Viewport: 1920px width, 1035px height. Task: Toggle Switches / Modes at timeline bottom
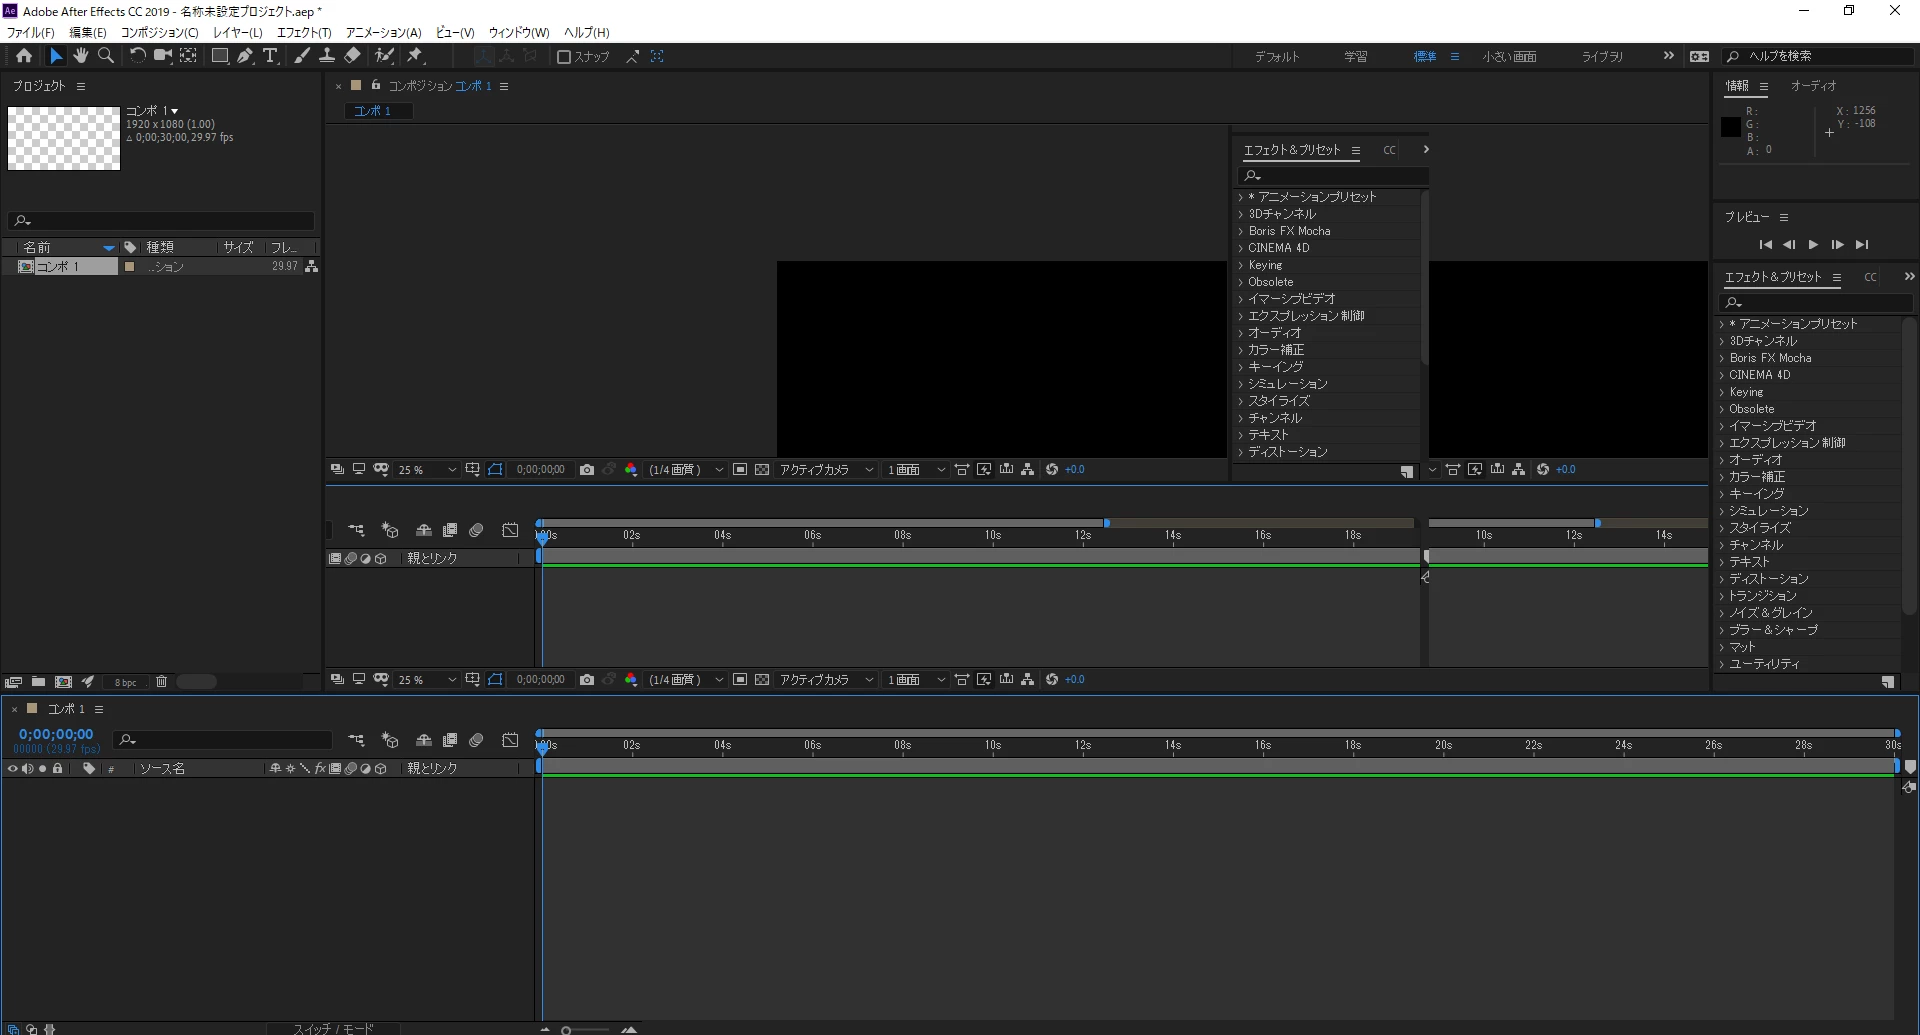[x=333, y=1028]
